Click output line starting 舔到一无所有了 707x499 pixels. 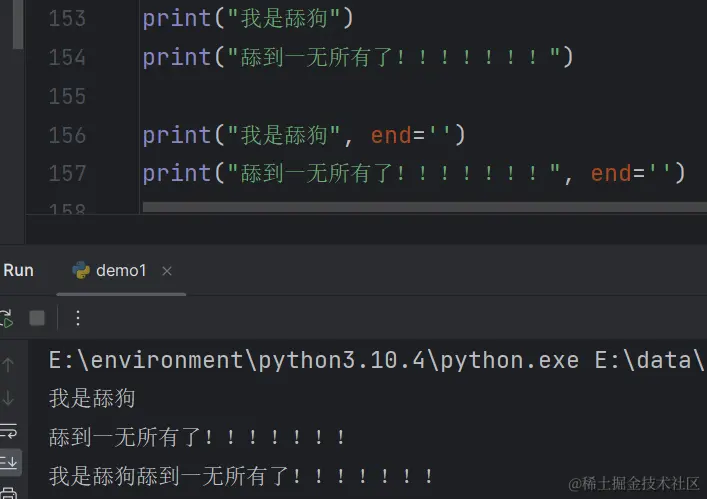click(197, 437)
